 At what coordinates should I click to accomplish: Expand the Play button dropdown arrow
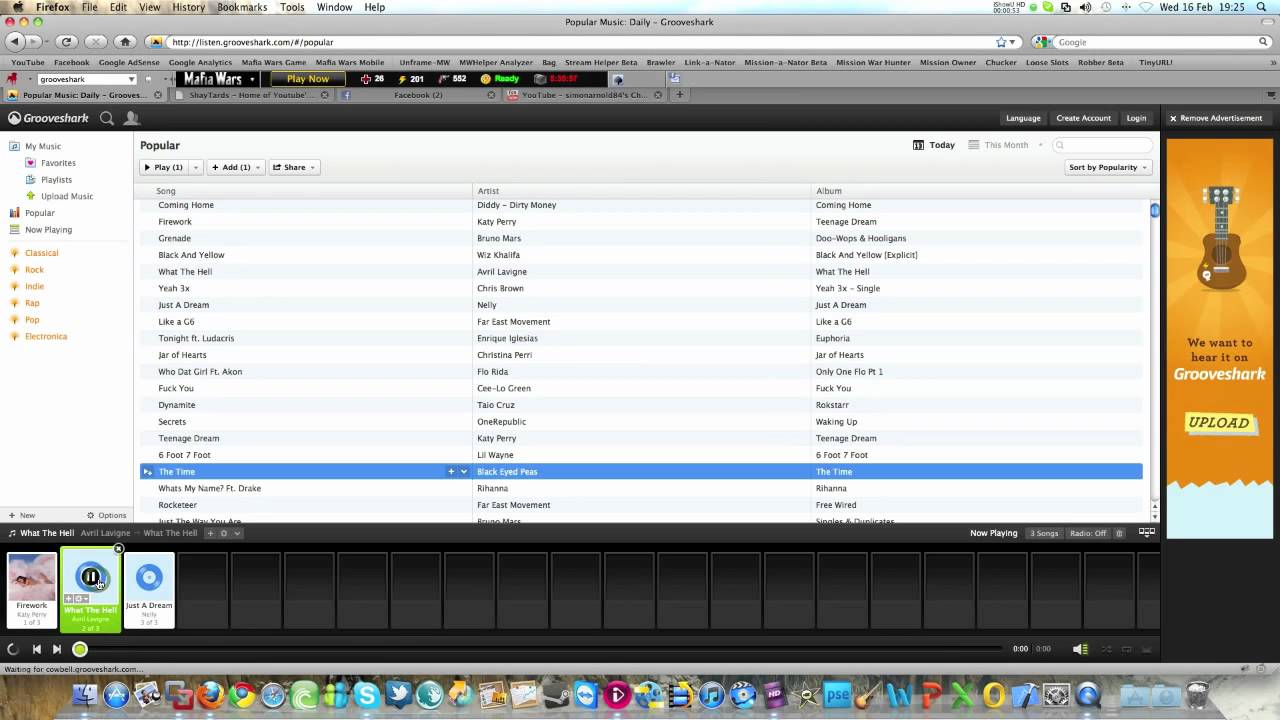[x=195, y=167]
